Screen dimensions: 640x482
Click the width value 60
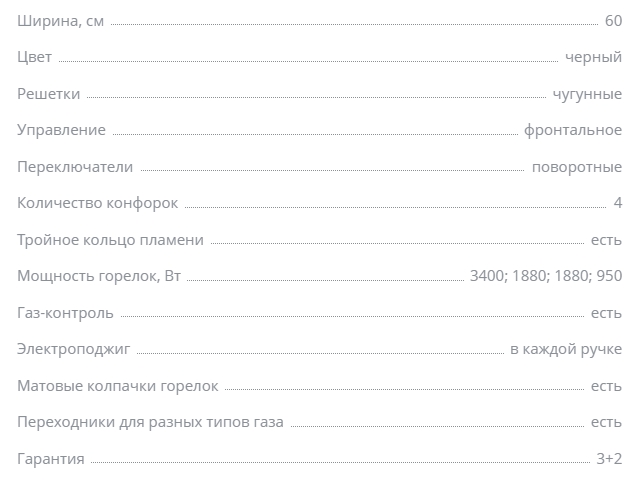point(613,21)
